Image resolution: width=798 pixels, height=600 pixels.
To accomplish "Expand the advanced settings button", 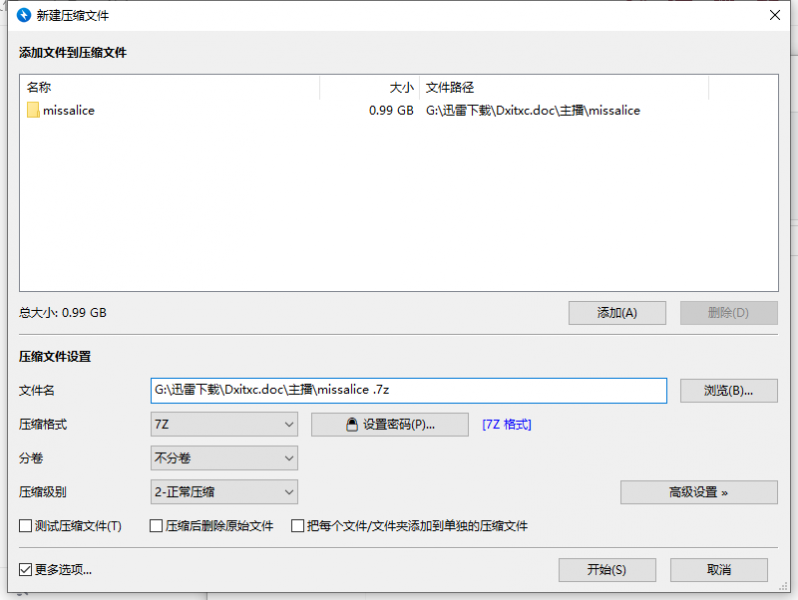I will pos(698,492).
